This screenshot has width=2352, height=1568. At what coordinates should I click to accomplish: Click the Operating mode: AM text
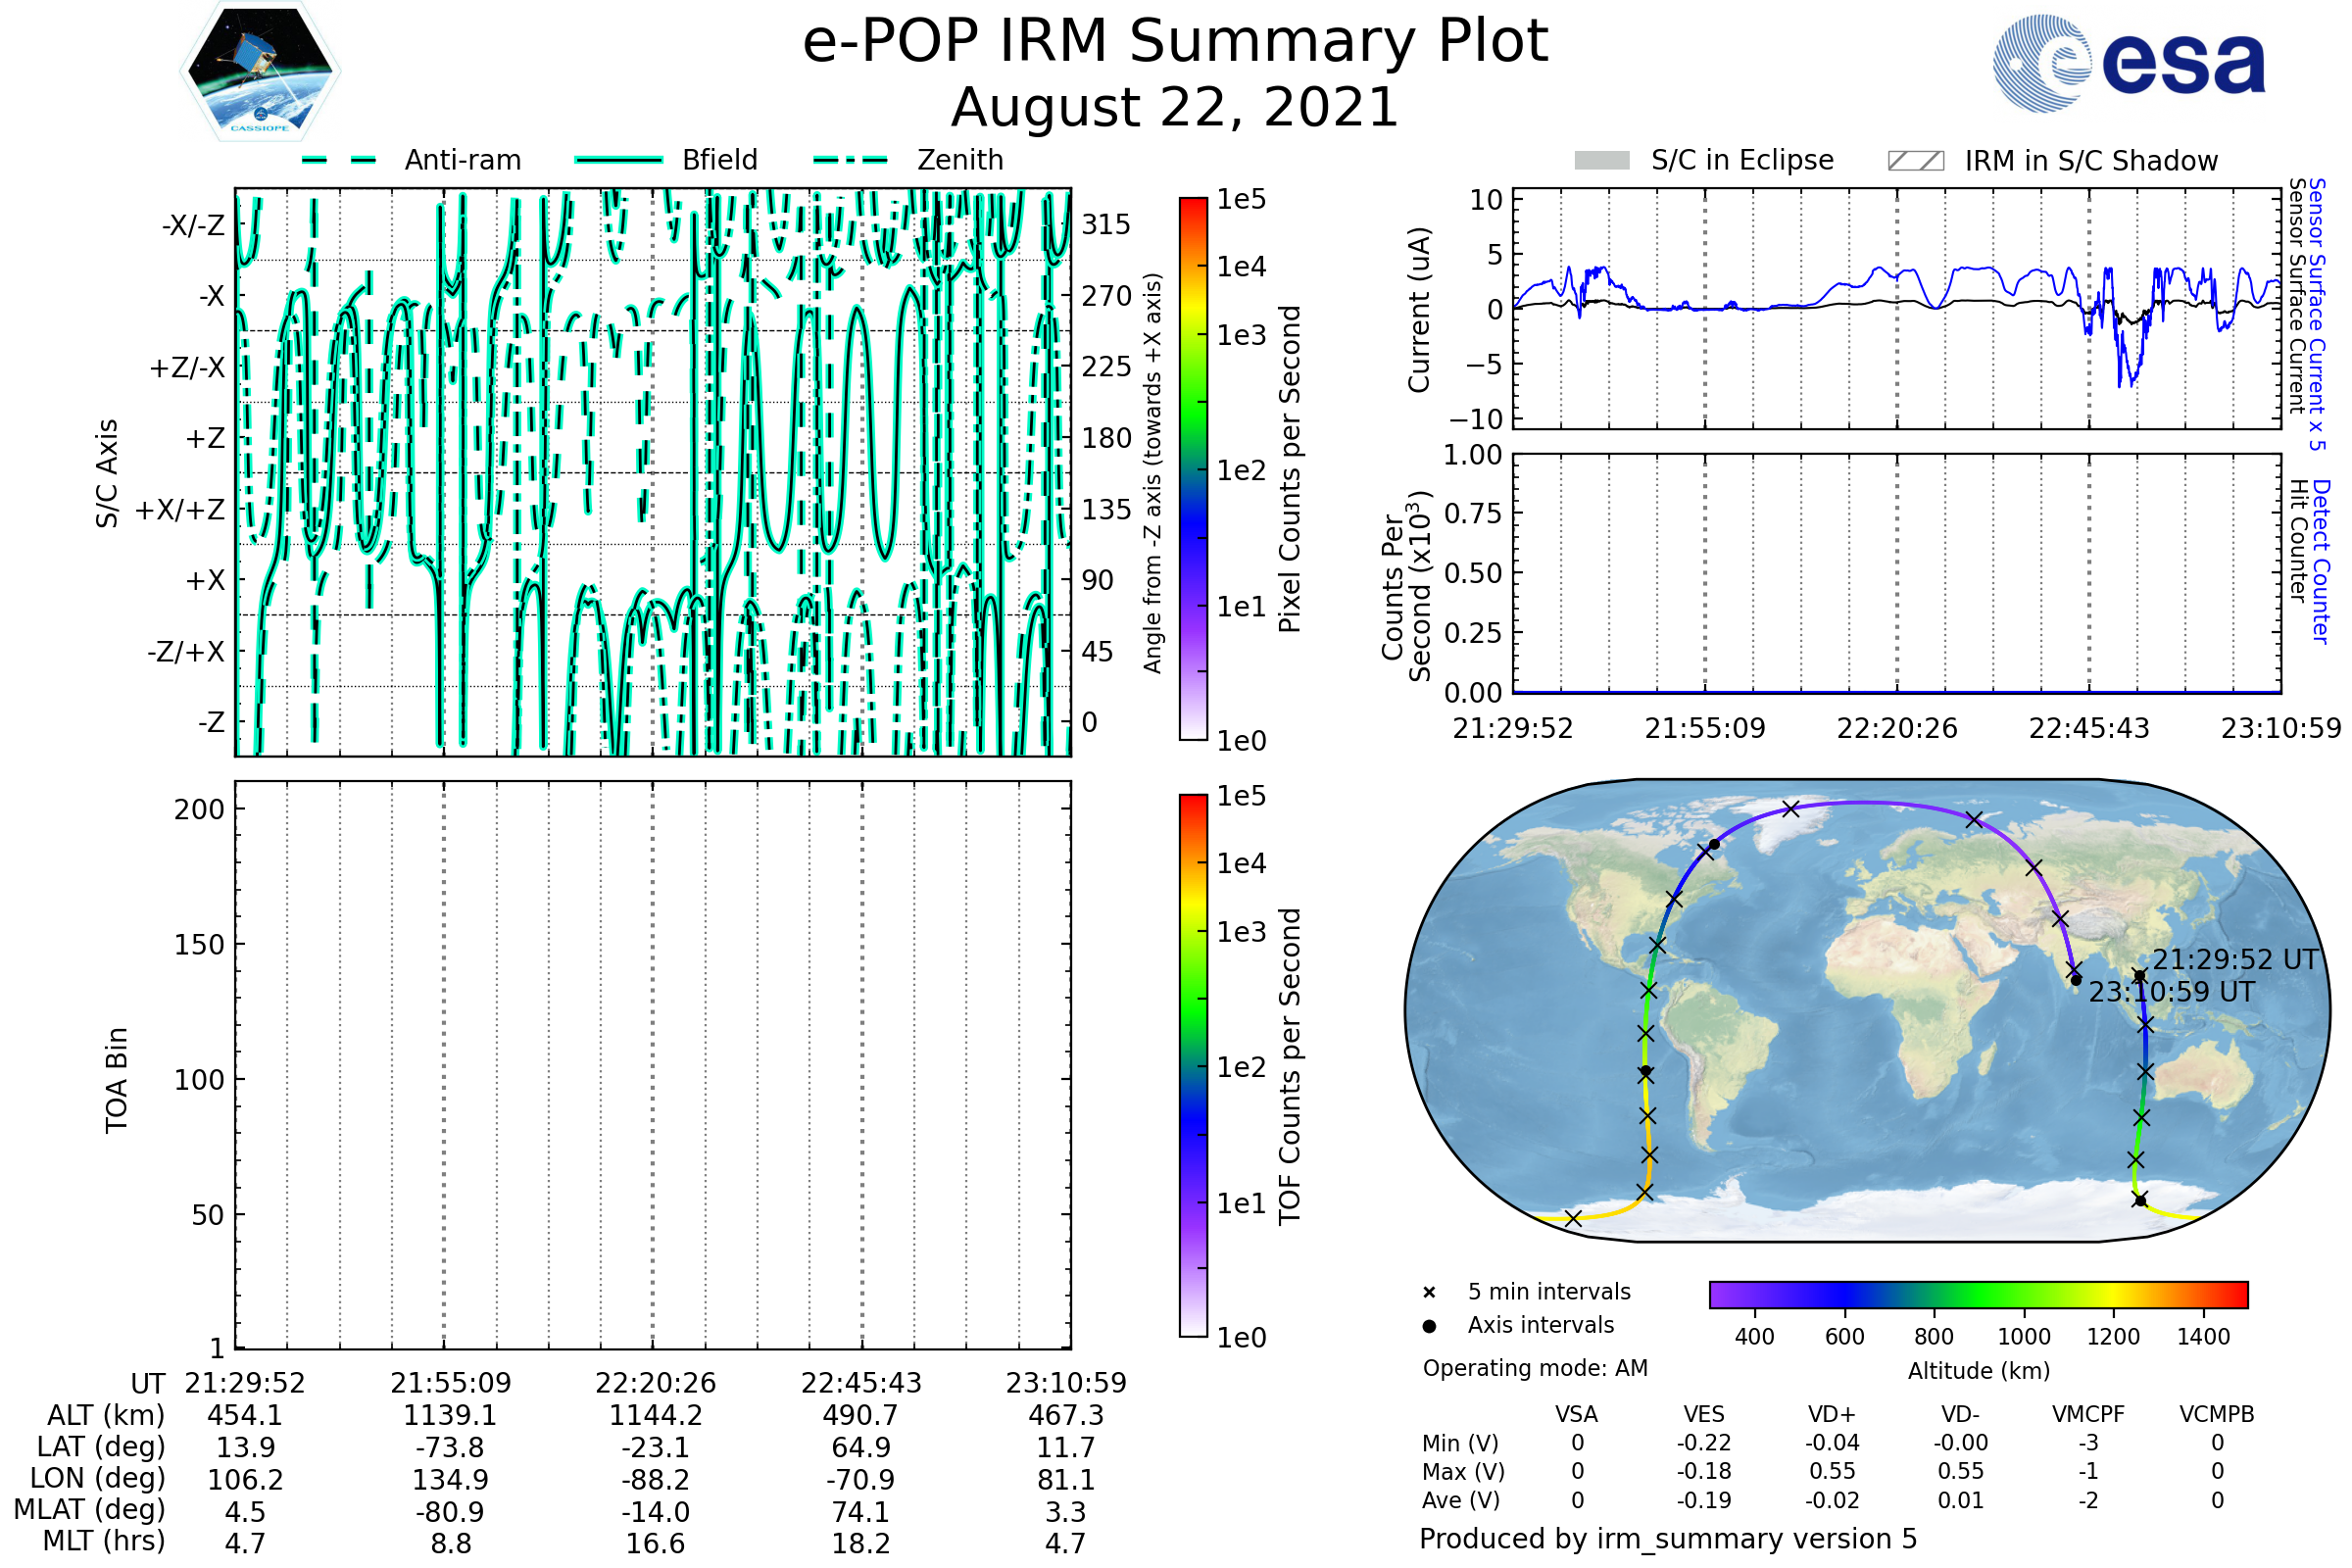(1535, 1368)
